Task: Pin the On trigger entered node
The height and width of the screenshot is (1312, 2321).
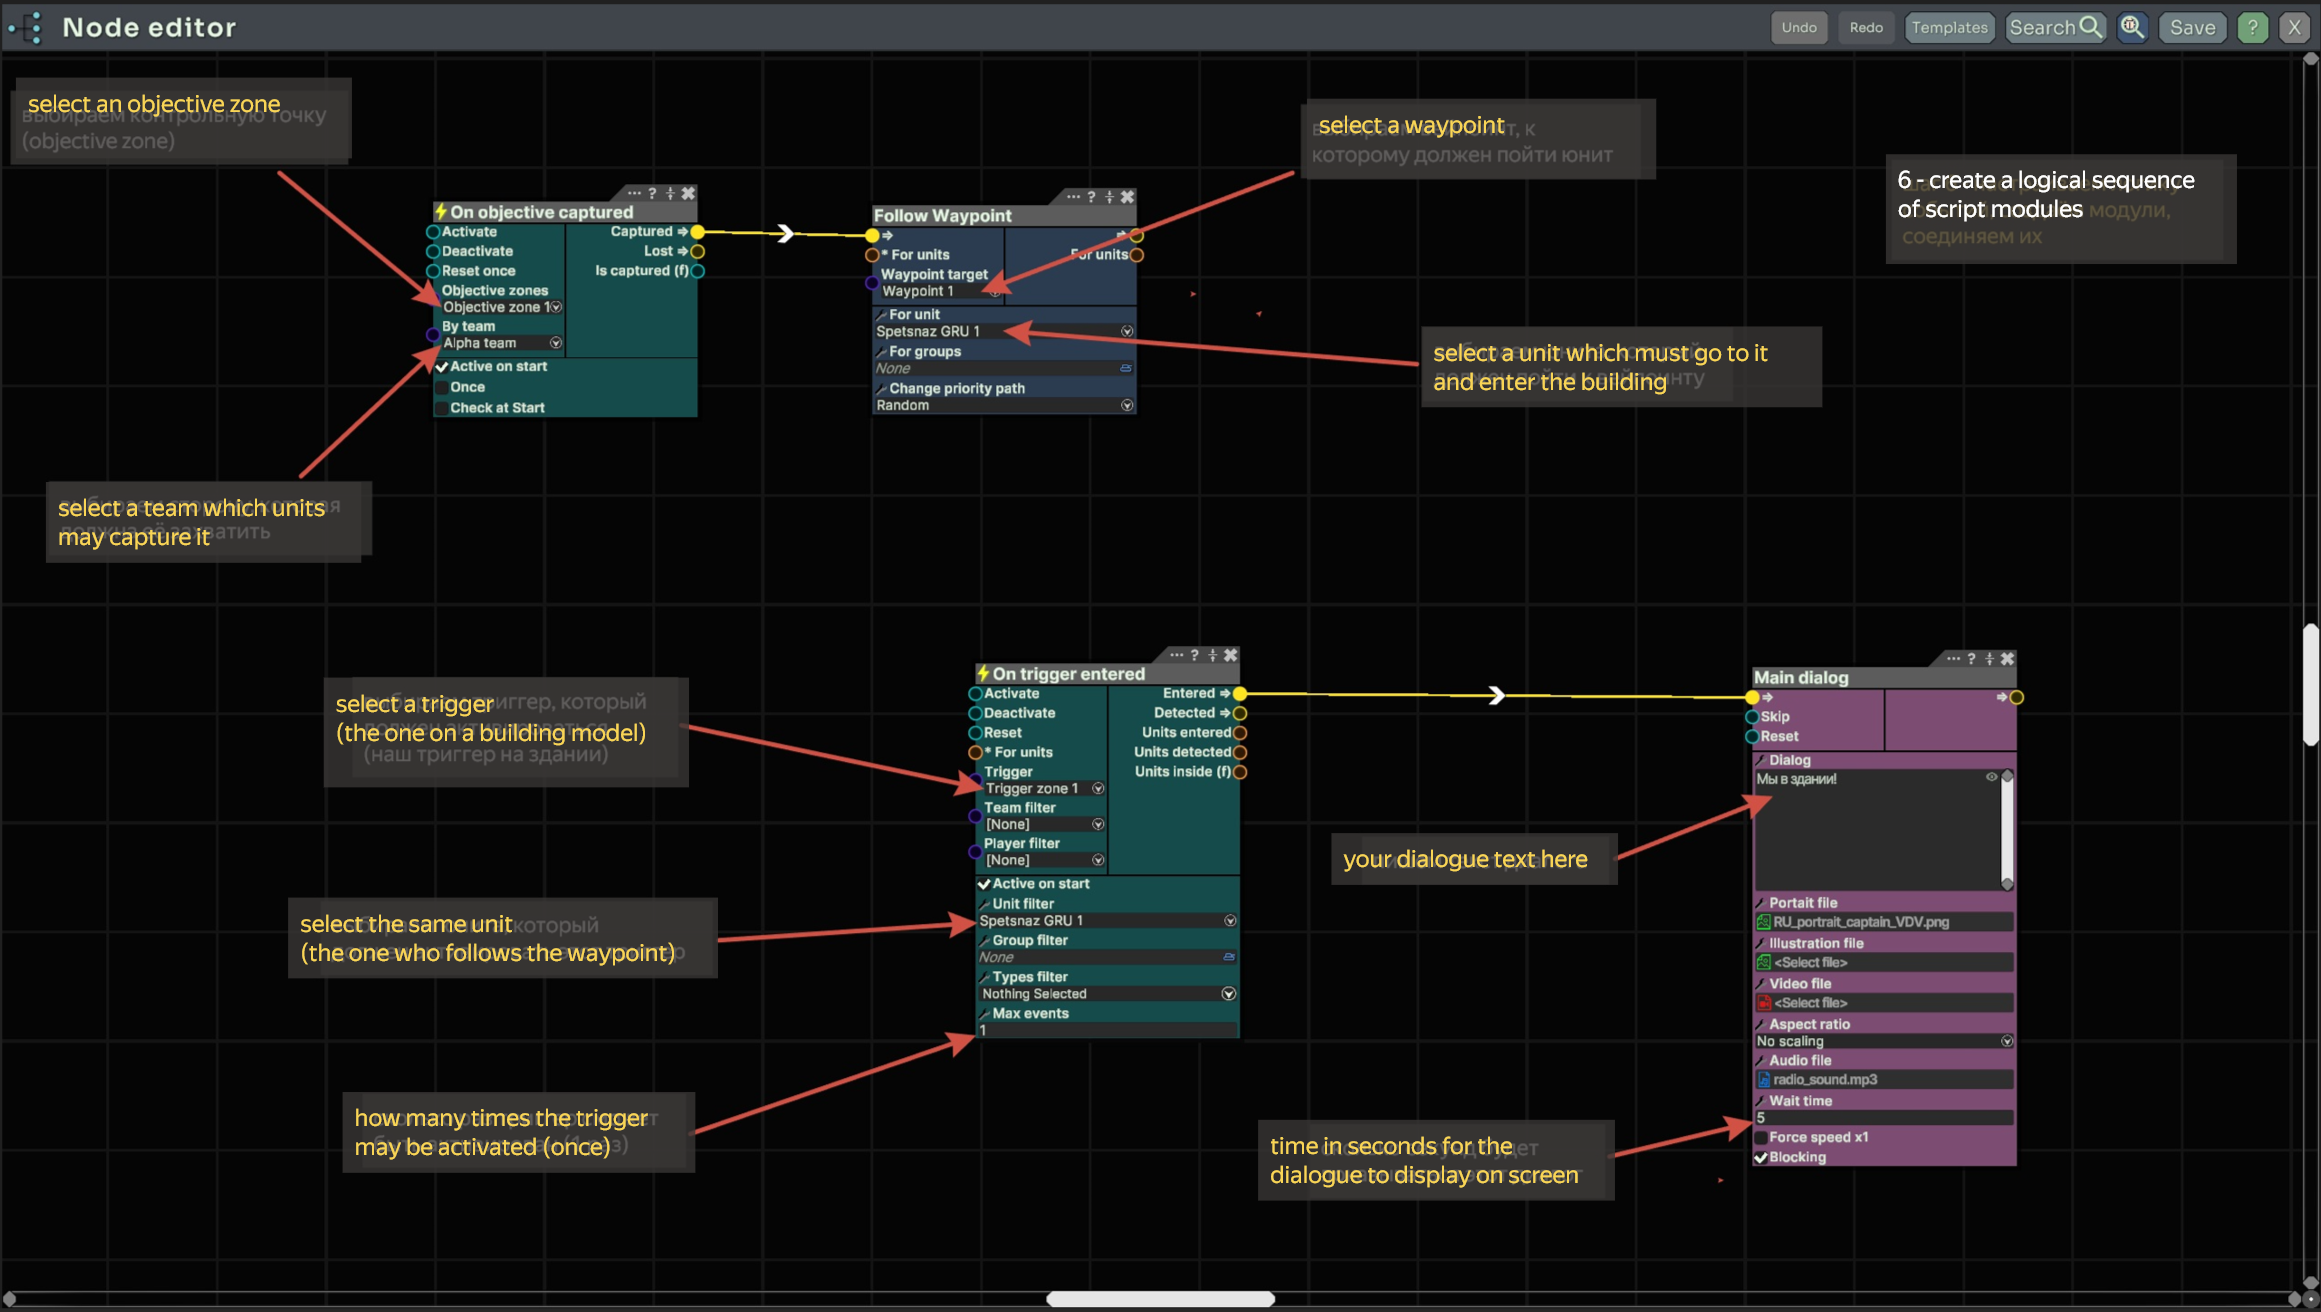Action: tap(1212, 655)
